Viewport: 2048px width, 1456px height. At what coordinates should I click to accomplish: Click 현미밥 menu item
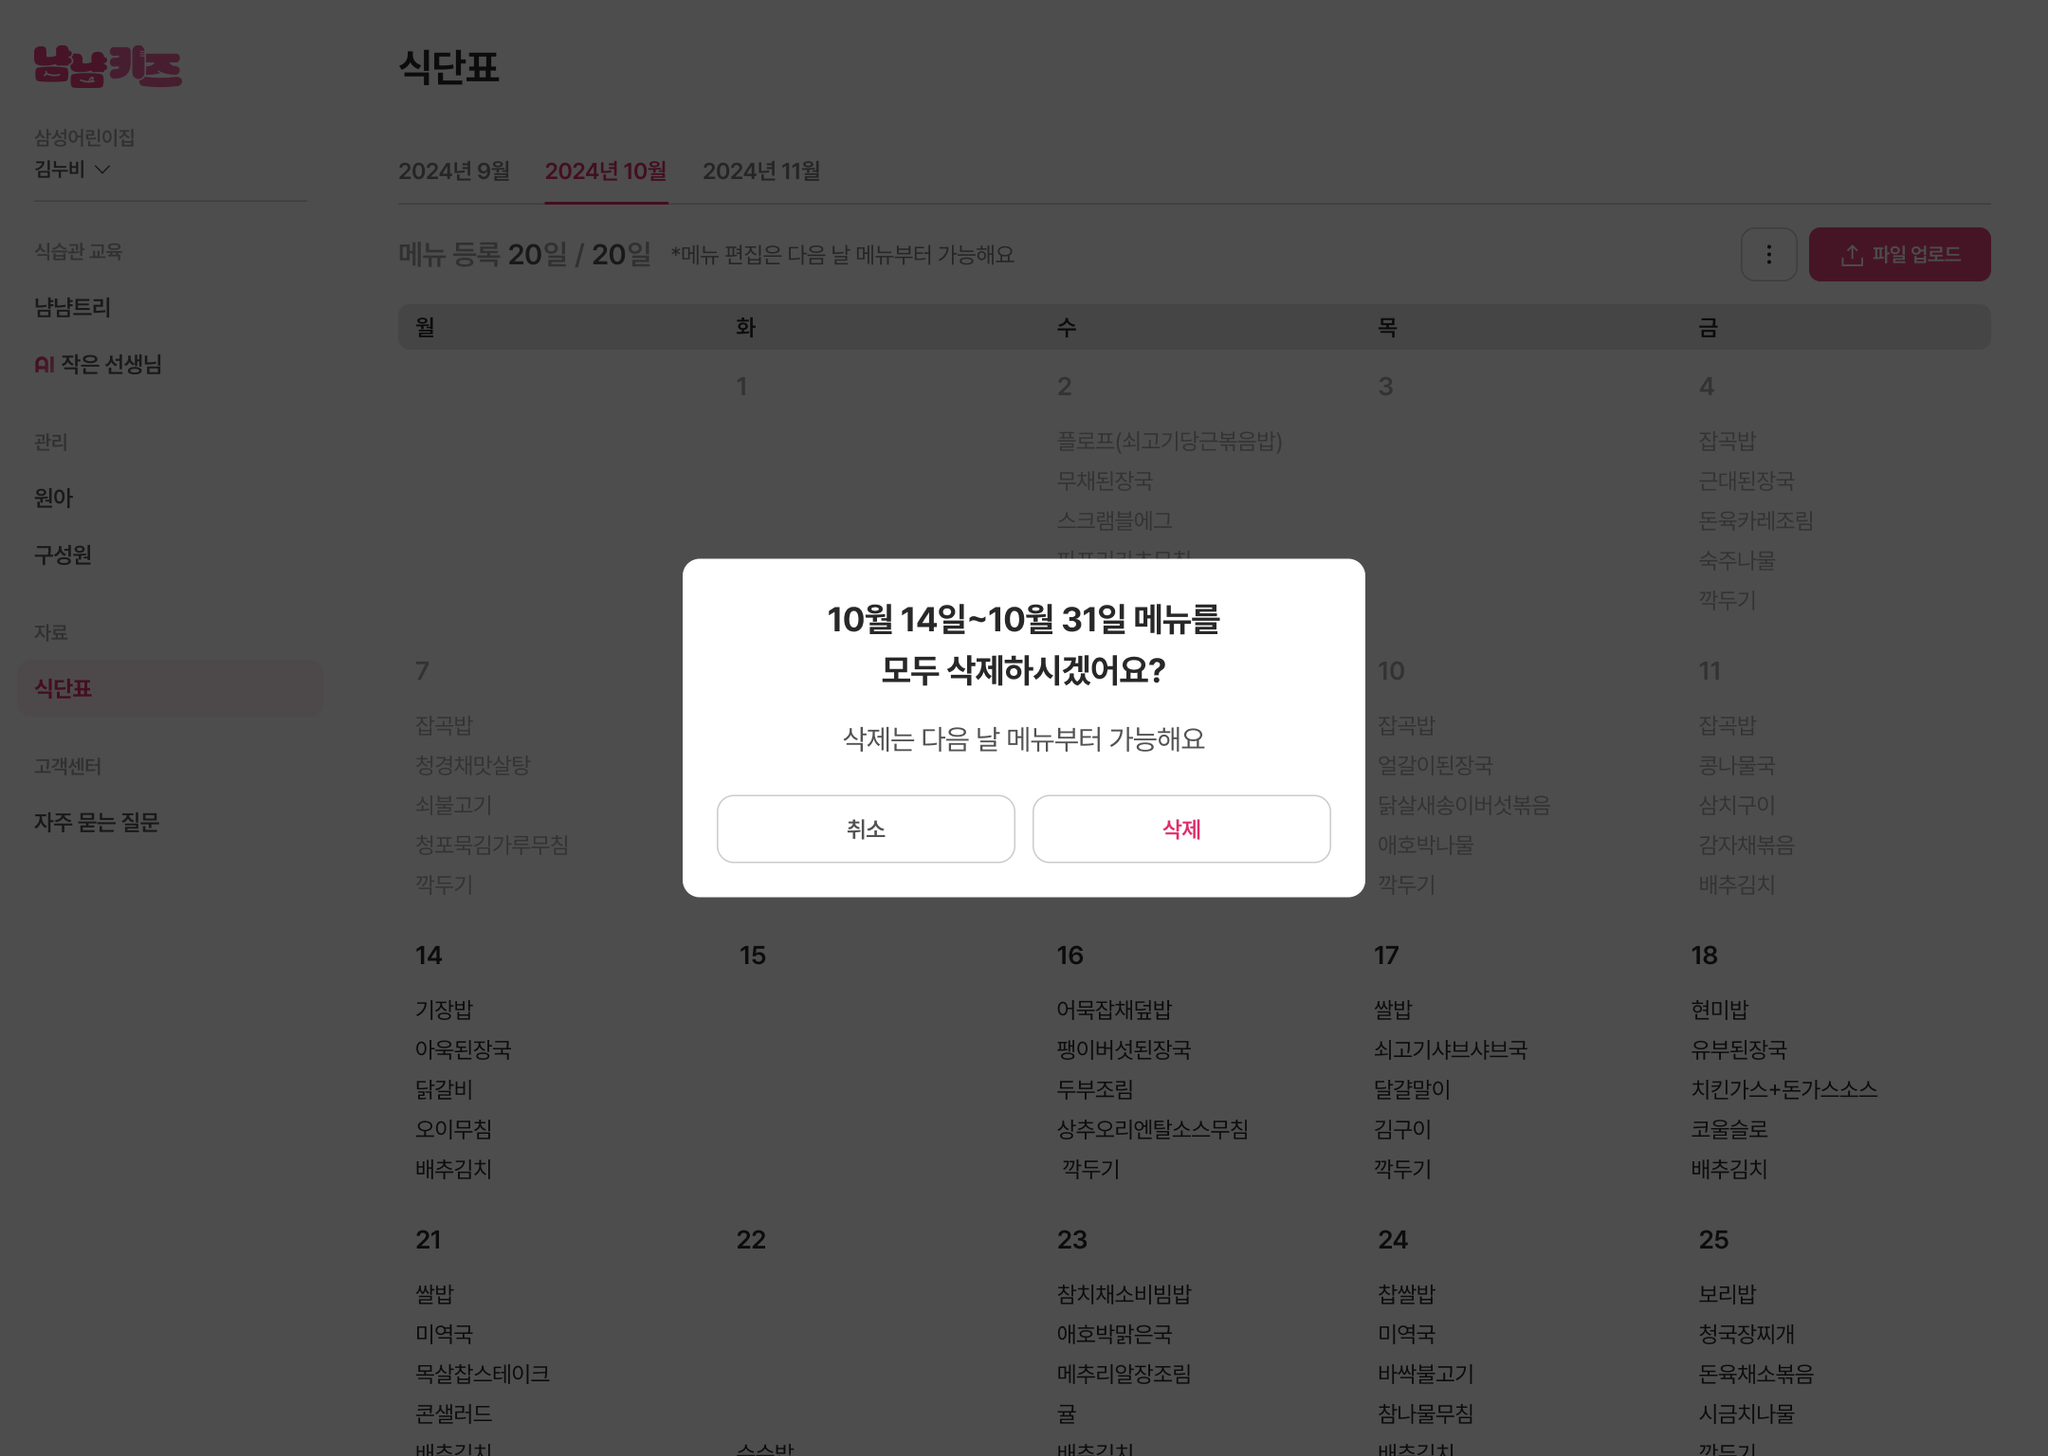(x=1719, y=1009)
